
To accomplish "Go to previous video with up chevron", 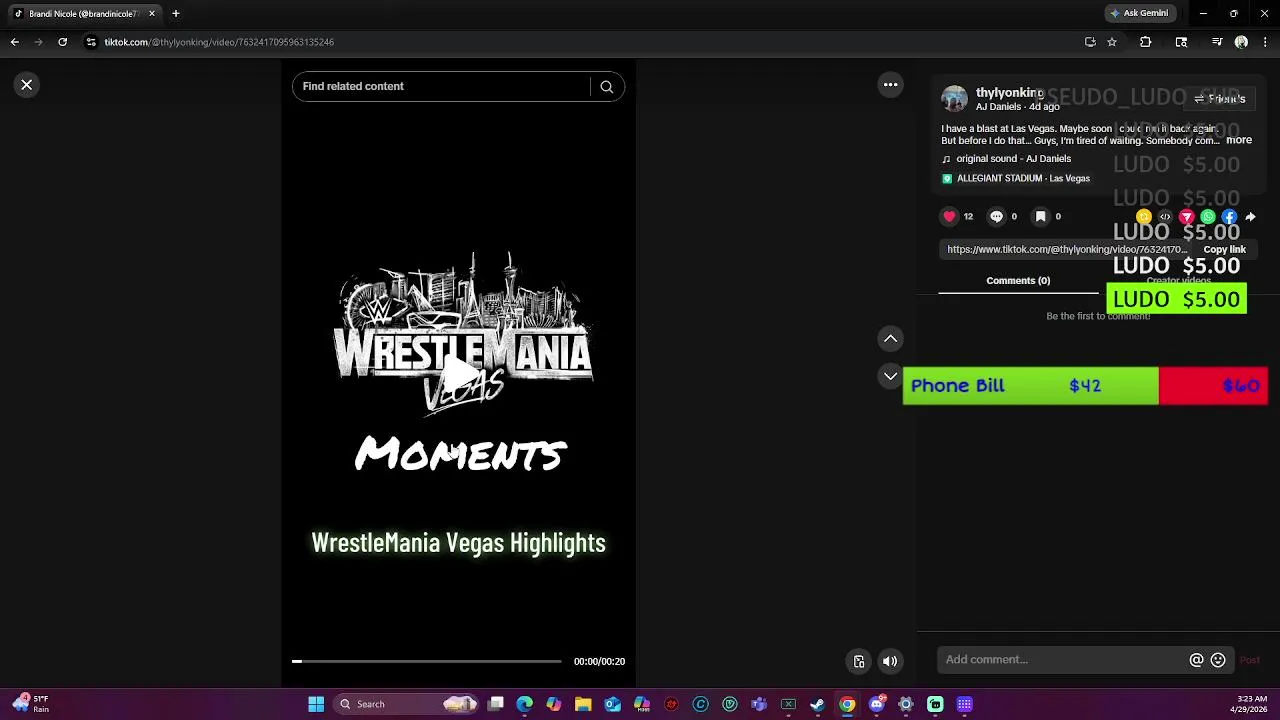I will click(890, 339).
